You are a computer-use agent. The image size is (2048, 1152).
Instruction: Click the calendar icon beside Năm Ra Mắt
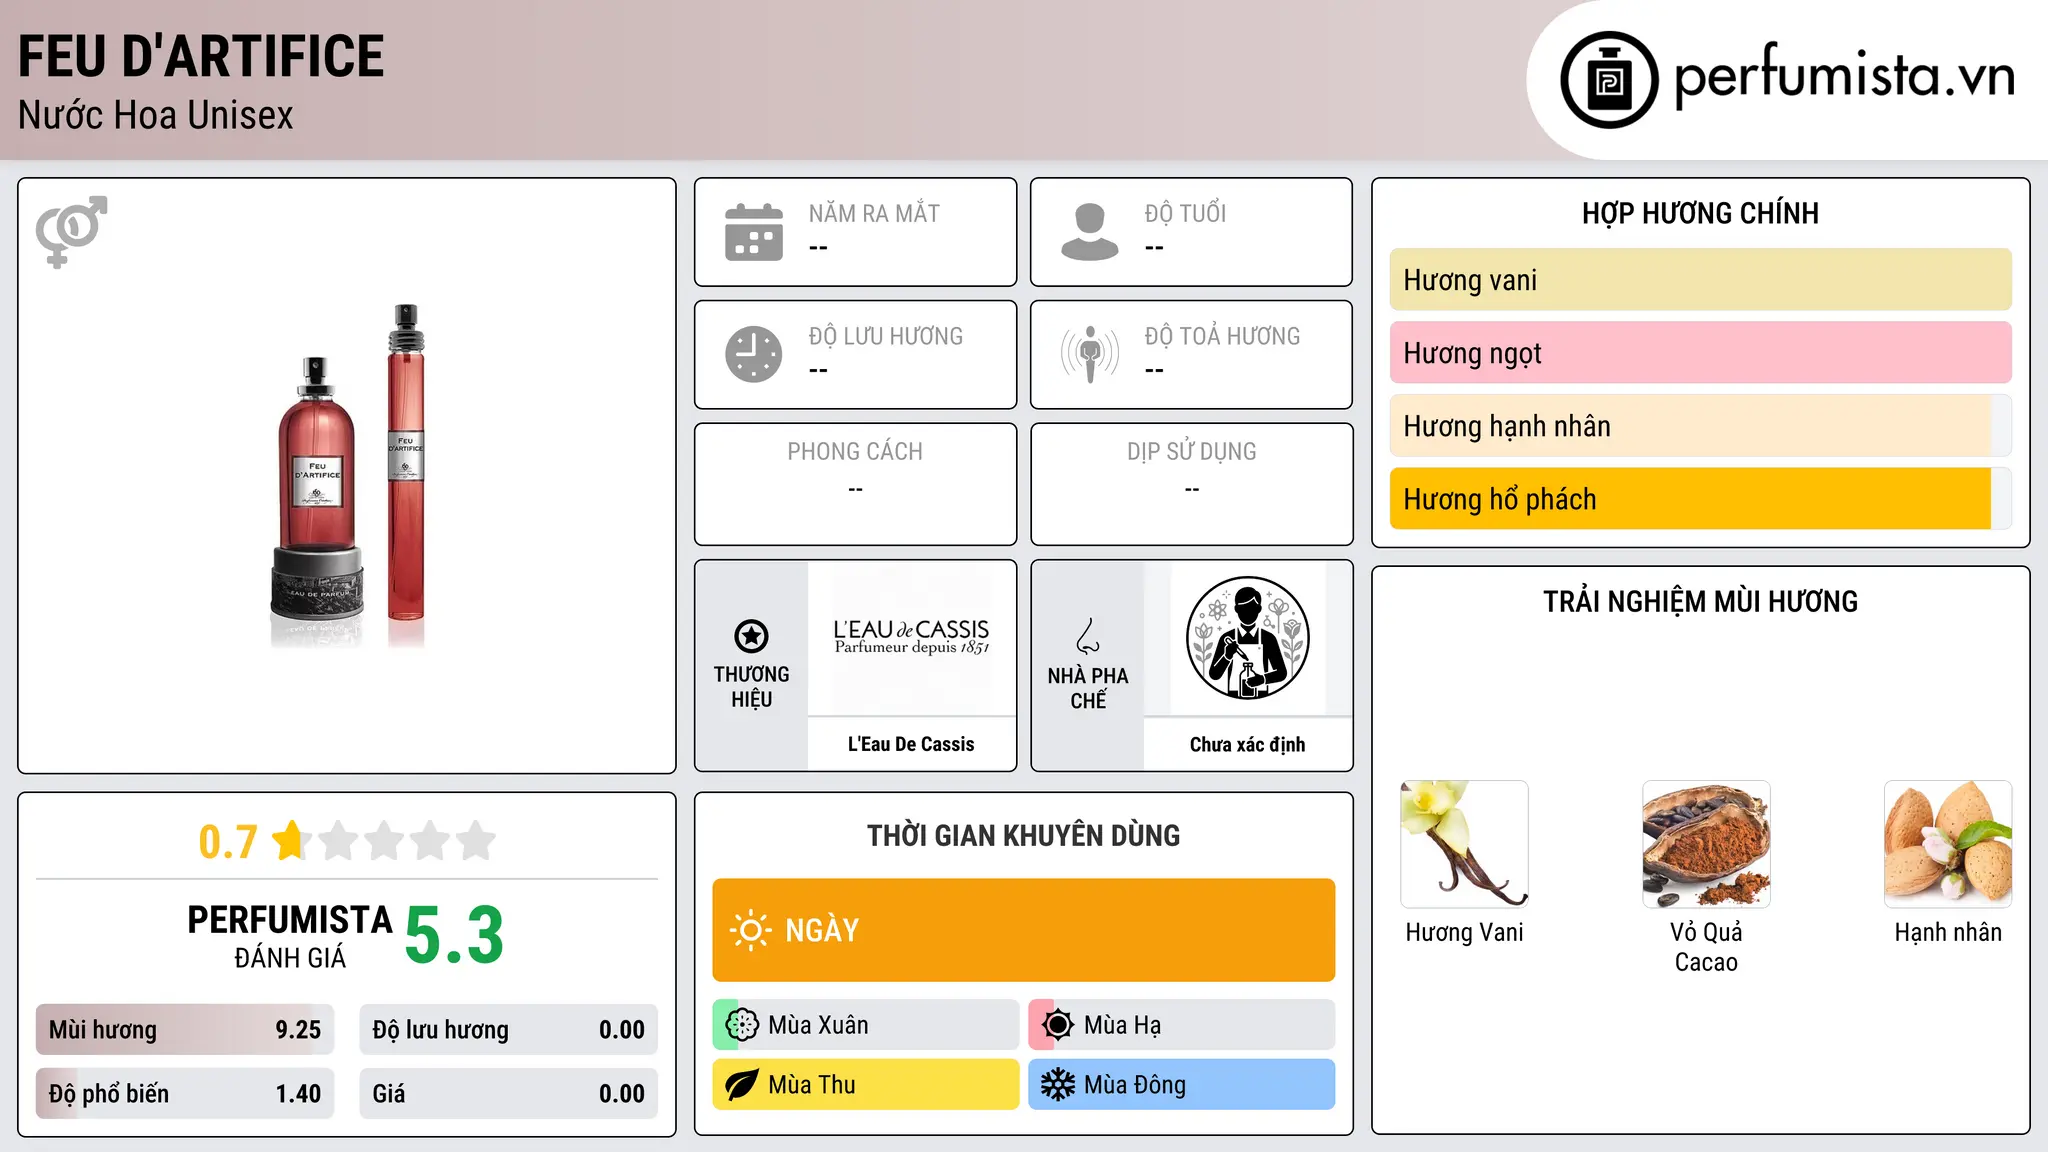[x=754, y=232]
